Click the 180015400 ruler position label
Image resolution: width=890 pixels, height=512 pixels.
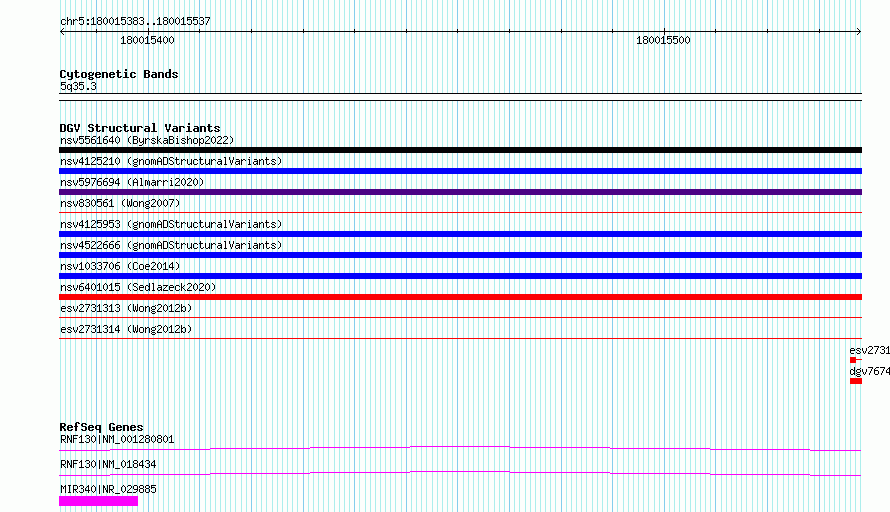point(147,40)
